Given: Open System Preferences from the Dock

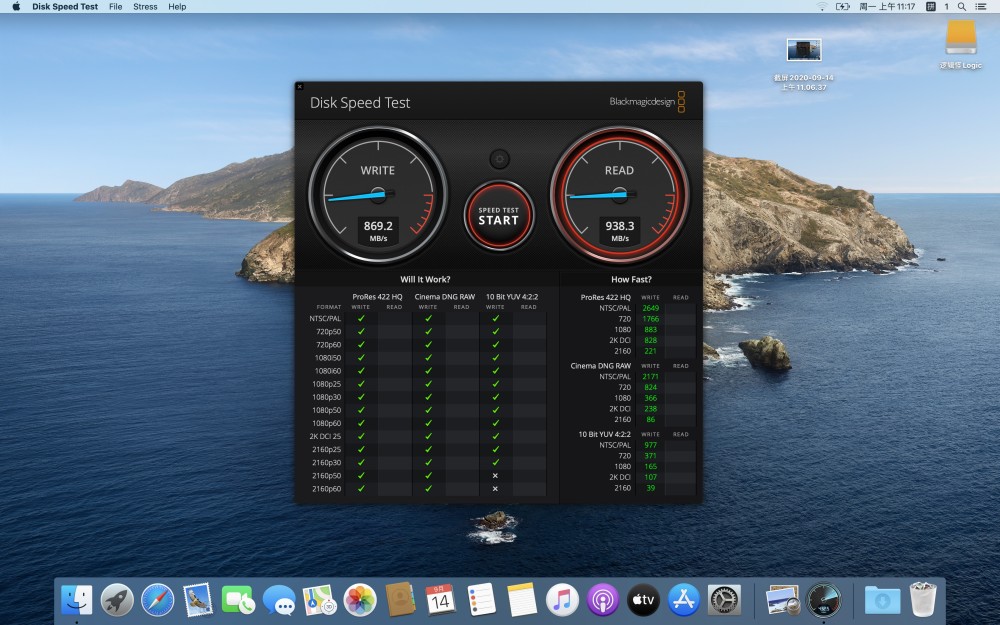Looking at the screenshot, I should click(x=724, y=600).
